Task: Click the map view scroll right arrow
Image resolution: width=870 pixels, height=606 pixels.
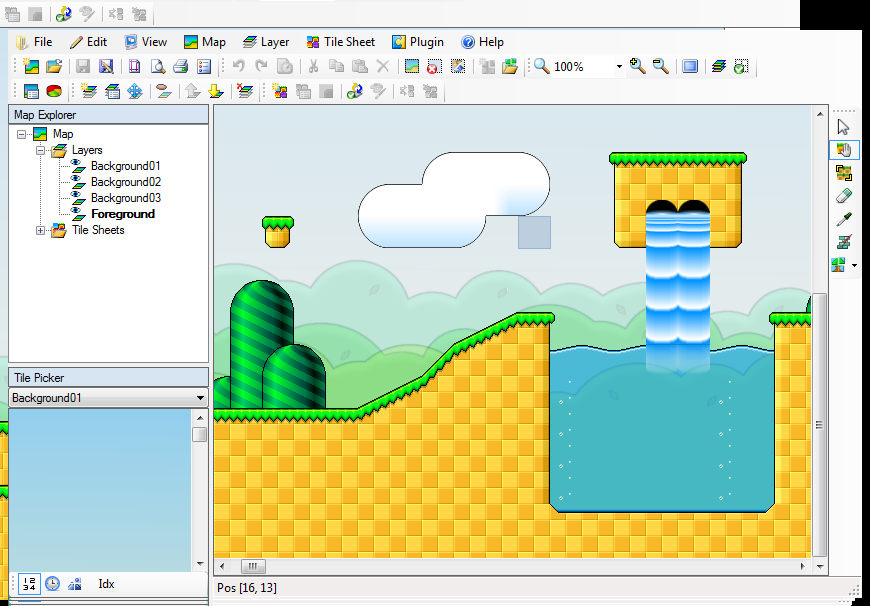Action: pyautogui.click(x=802, y=567)
